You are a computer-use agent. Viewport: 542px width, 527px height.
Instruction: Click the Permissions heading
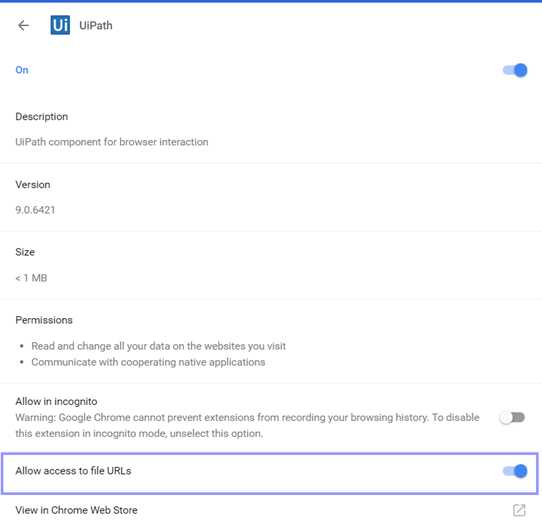click(44, 320)
